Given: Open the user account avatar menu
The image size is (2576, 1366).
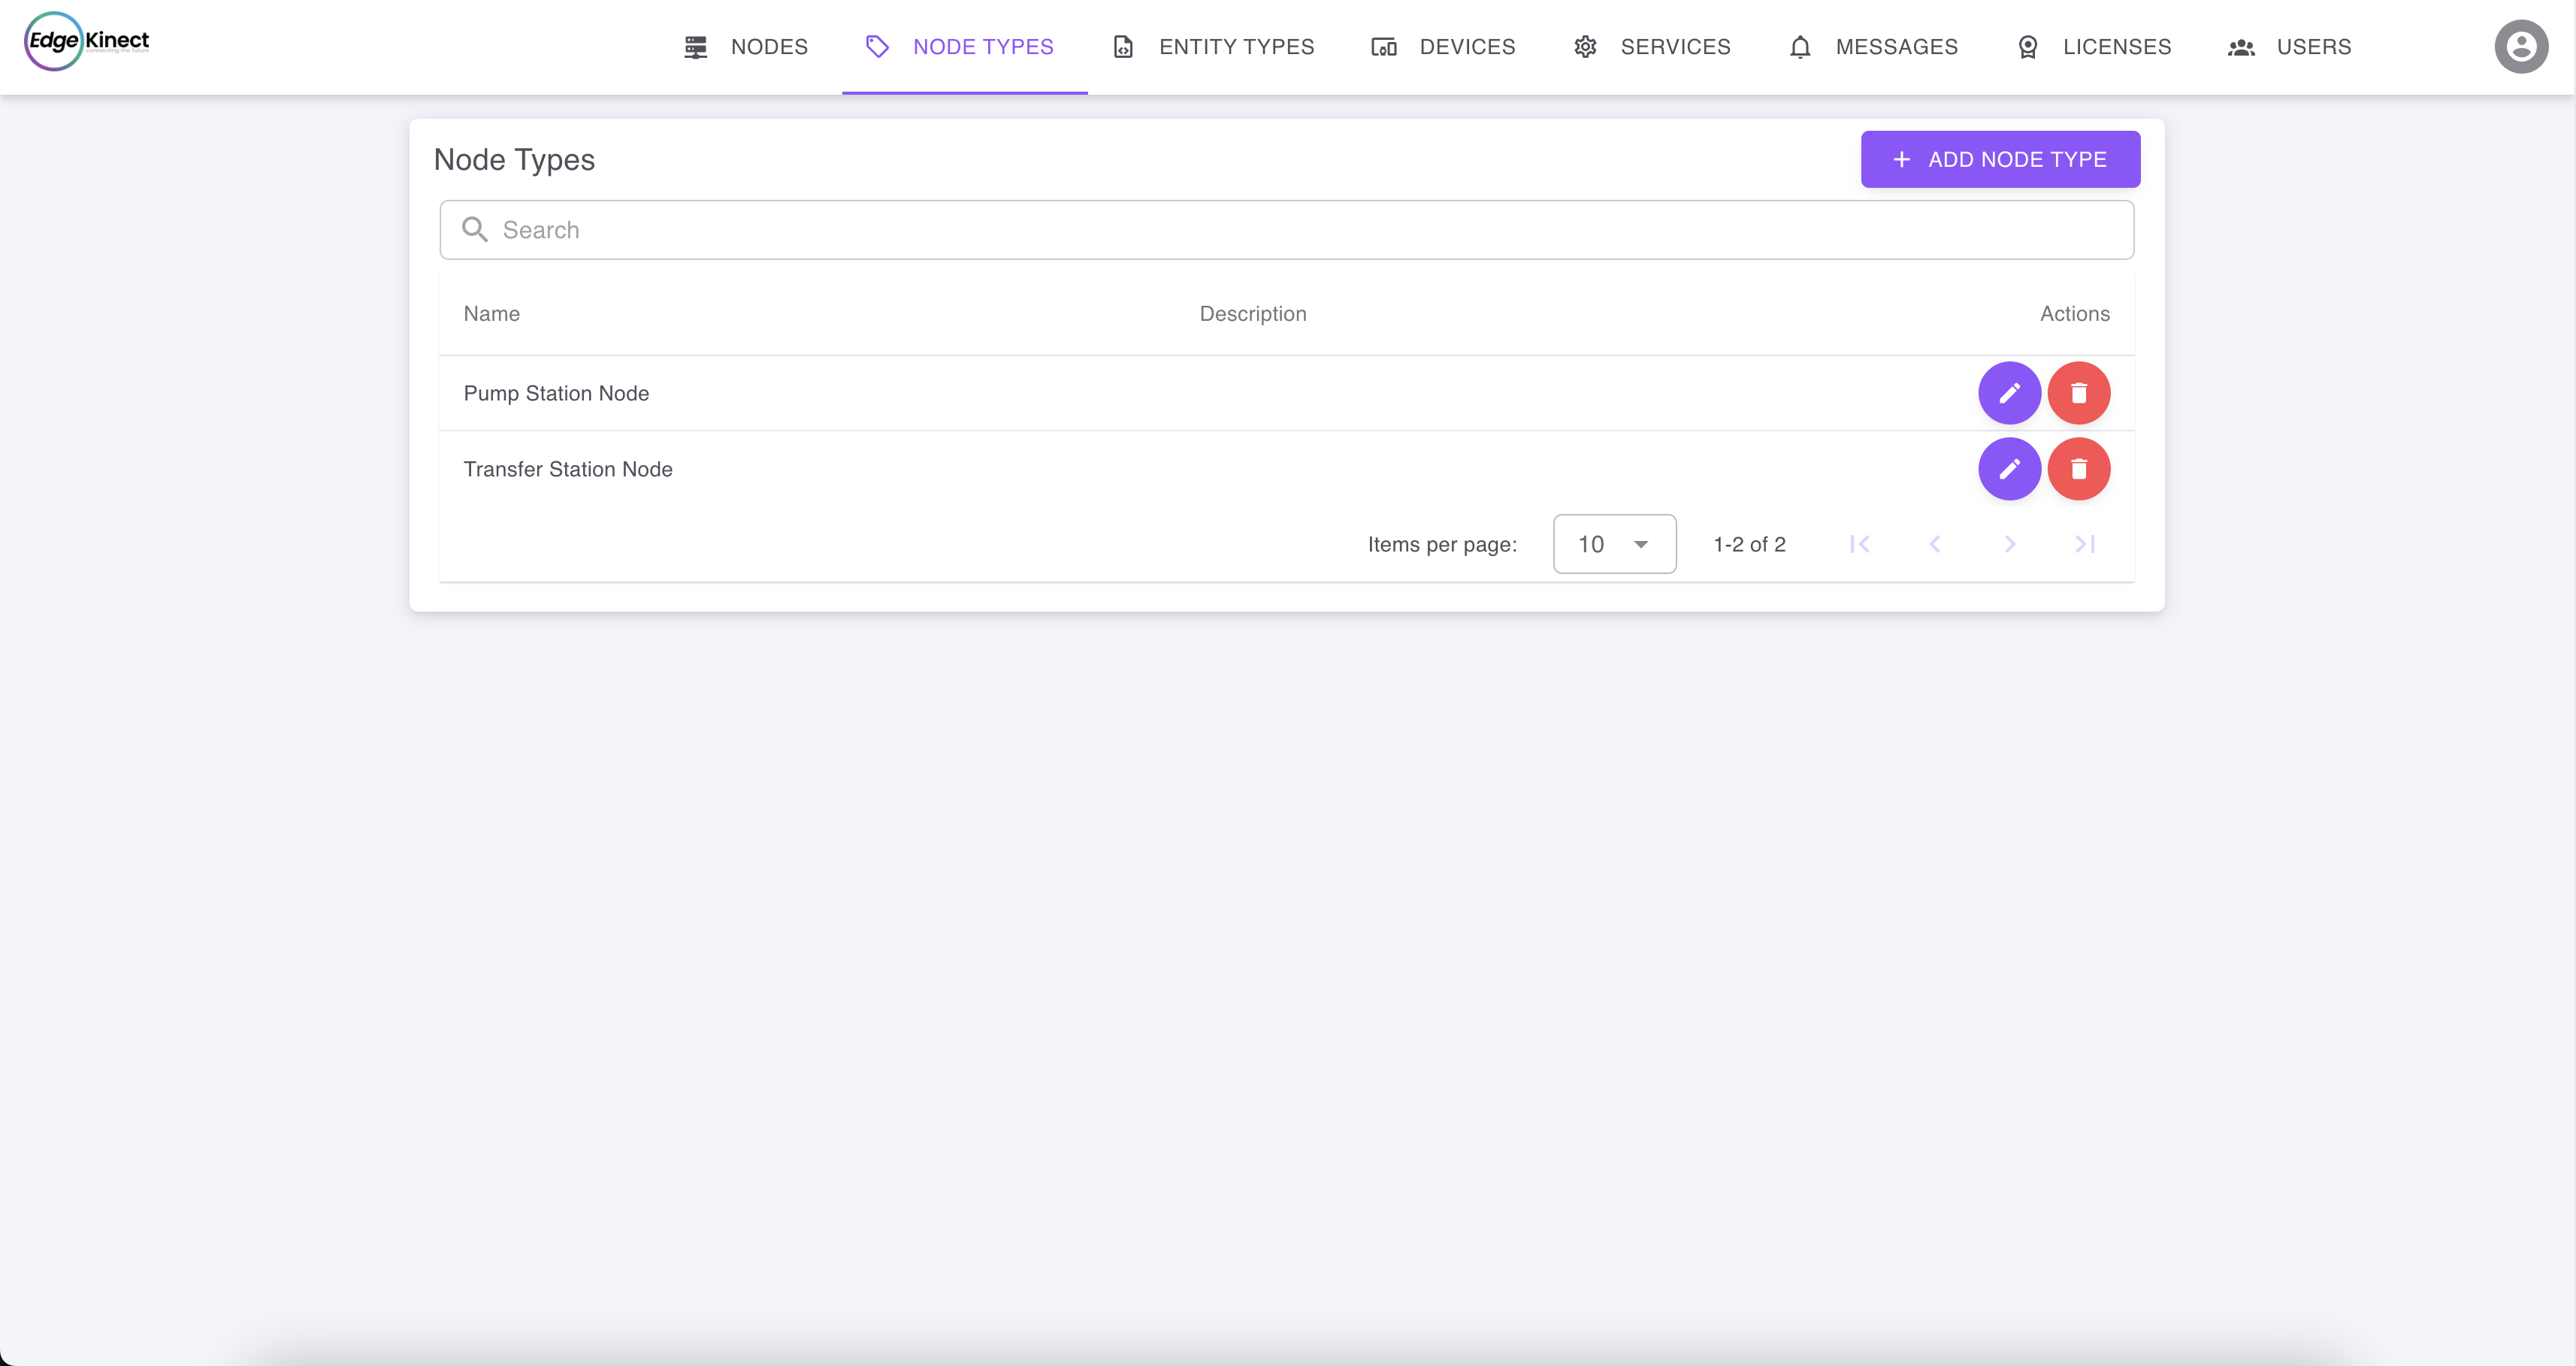Looking at the screenshot, I should point(2521,46).
